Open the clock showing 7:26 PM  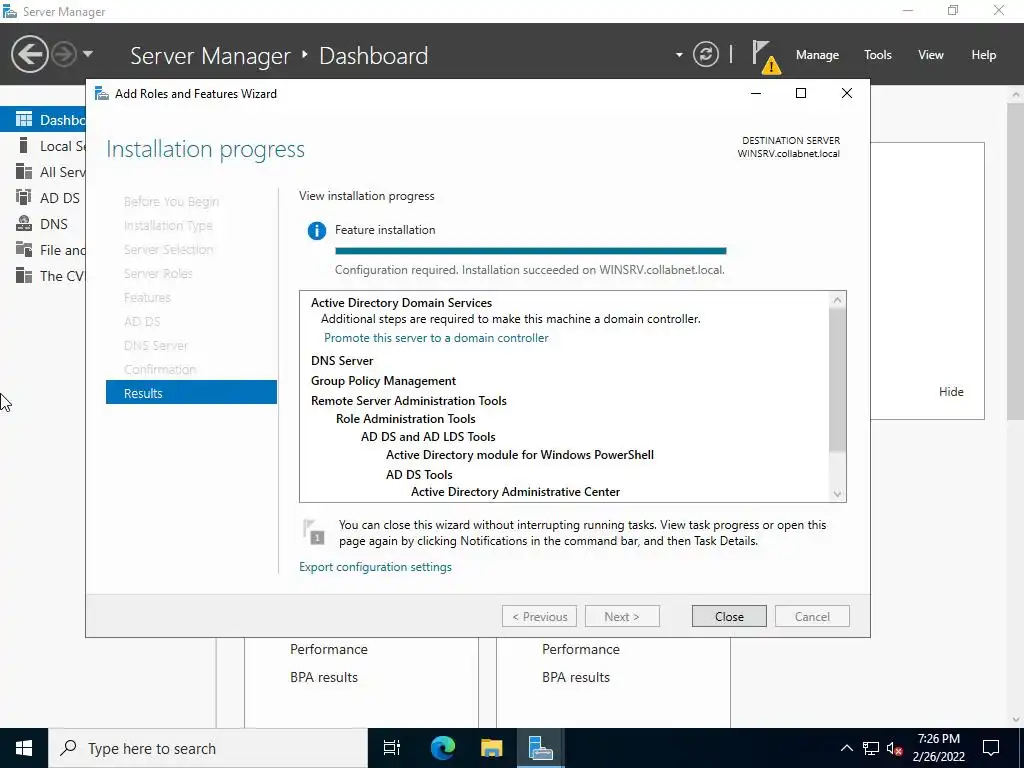pos(938,748)
